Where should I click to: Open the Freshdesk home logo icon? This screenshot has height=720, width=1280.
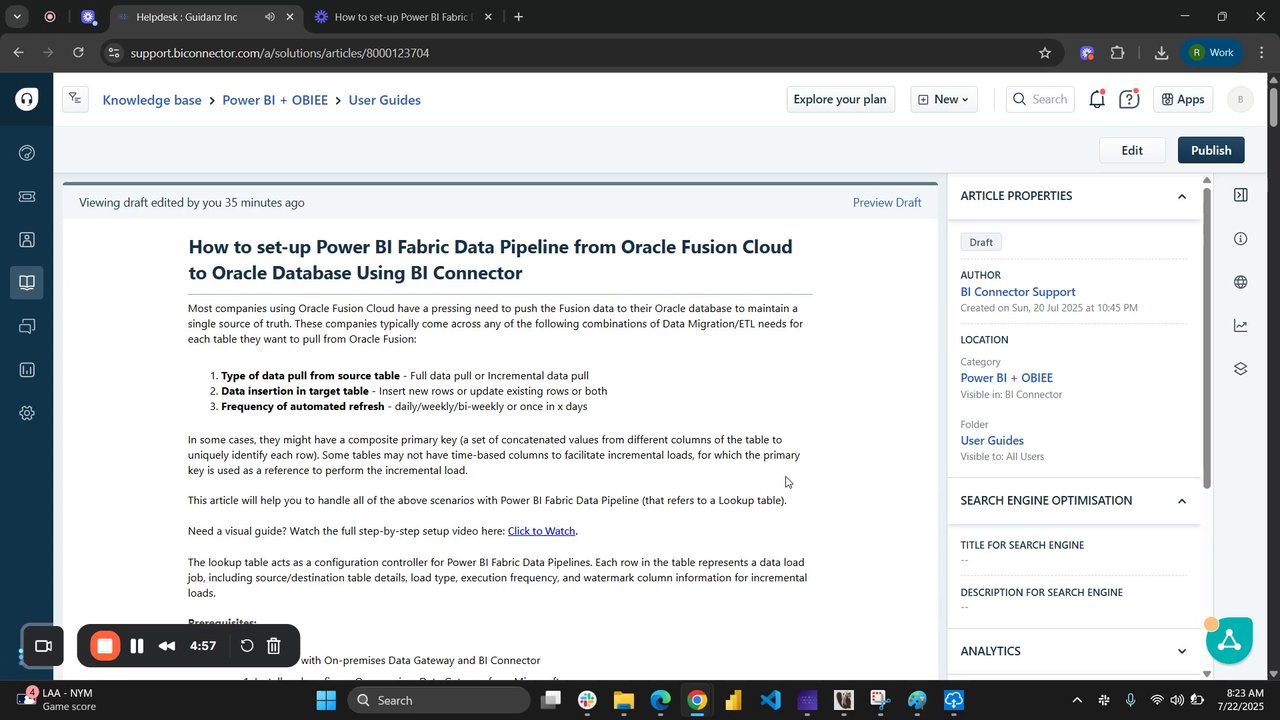click(x=27, y=99)
